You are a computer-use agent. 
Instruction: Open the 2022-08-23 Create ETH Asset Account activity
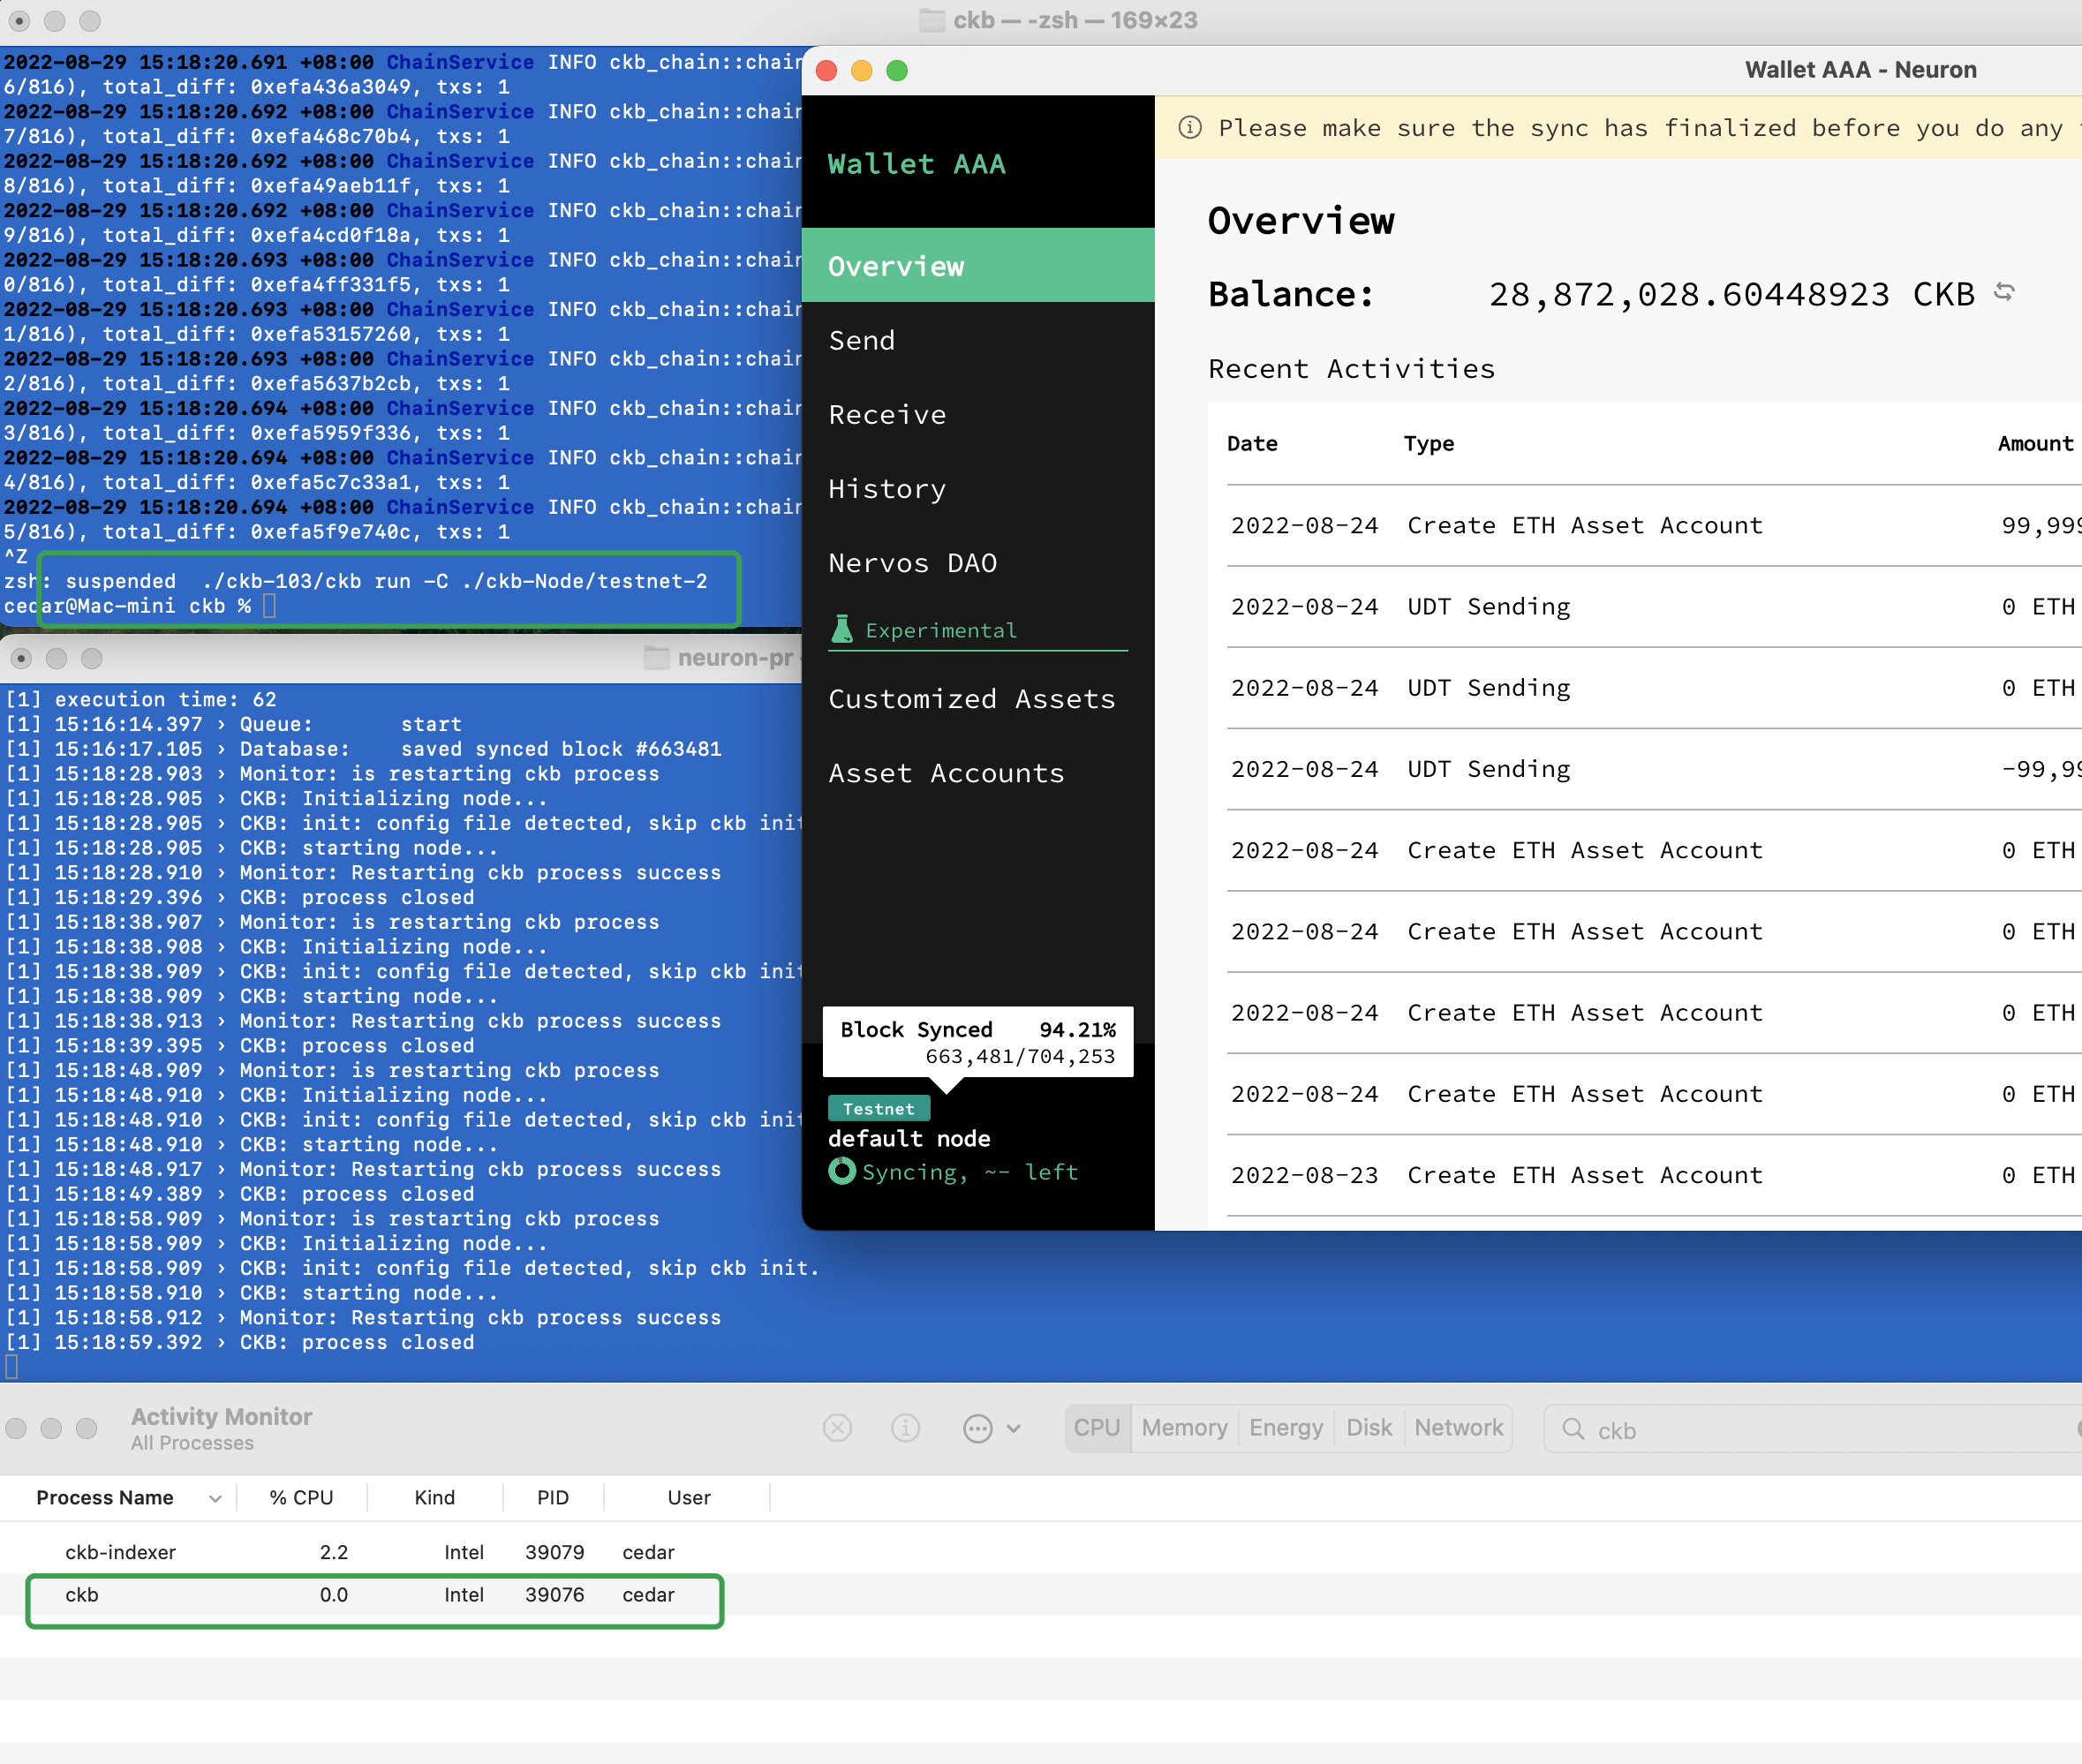1654,1175
